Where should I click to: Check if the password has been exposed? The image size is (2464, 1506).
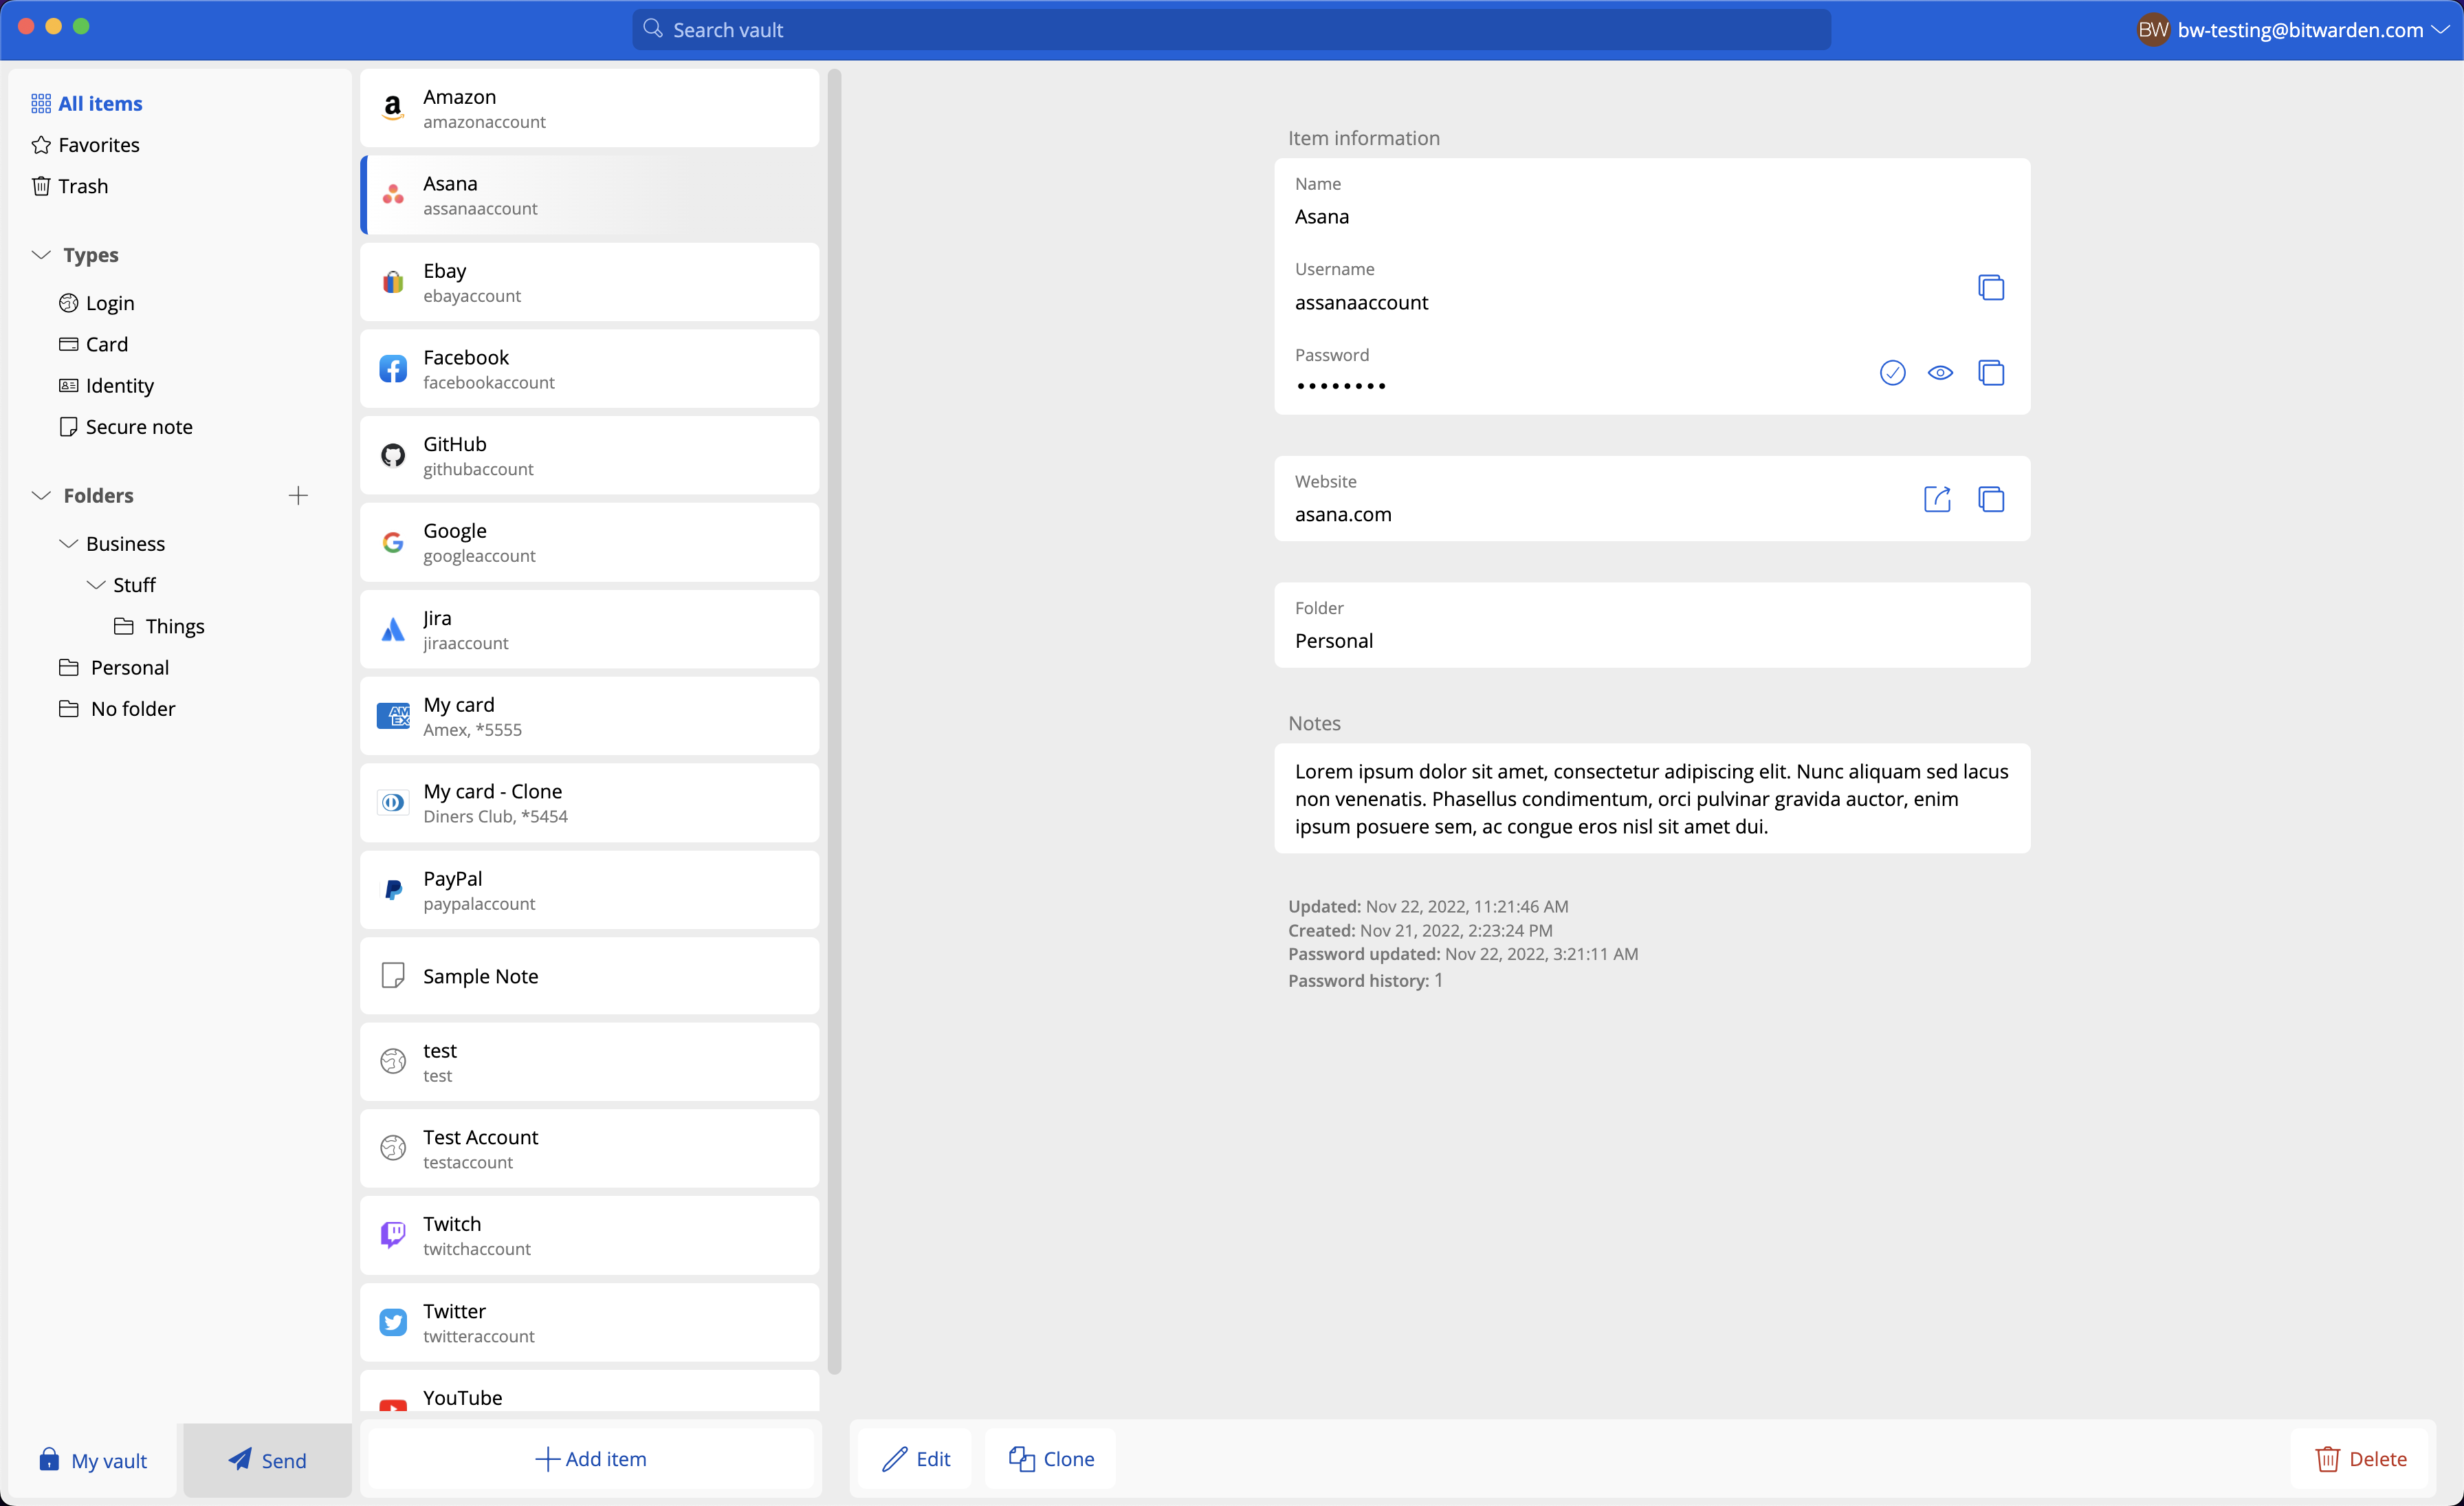click(x=1892, y=373)
